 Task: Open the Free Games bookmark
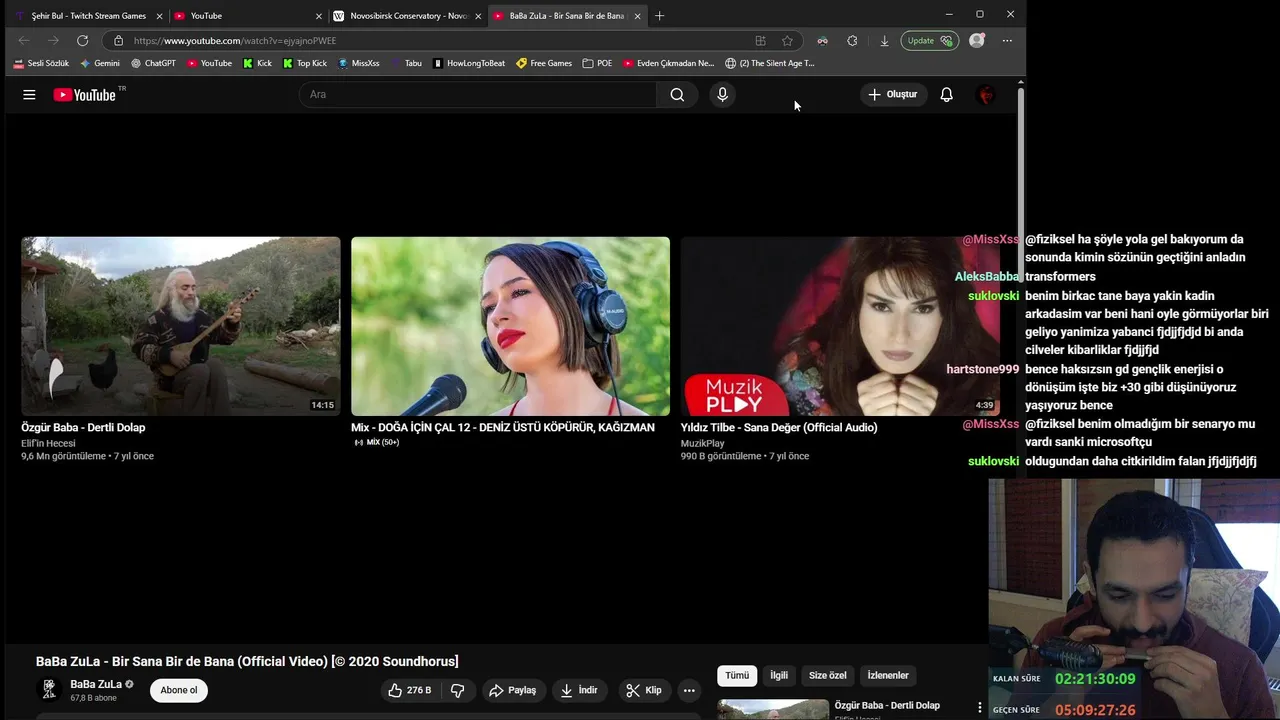point(544,63)
